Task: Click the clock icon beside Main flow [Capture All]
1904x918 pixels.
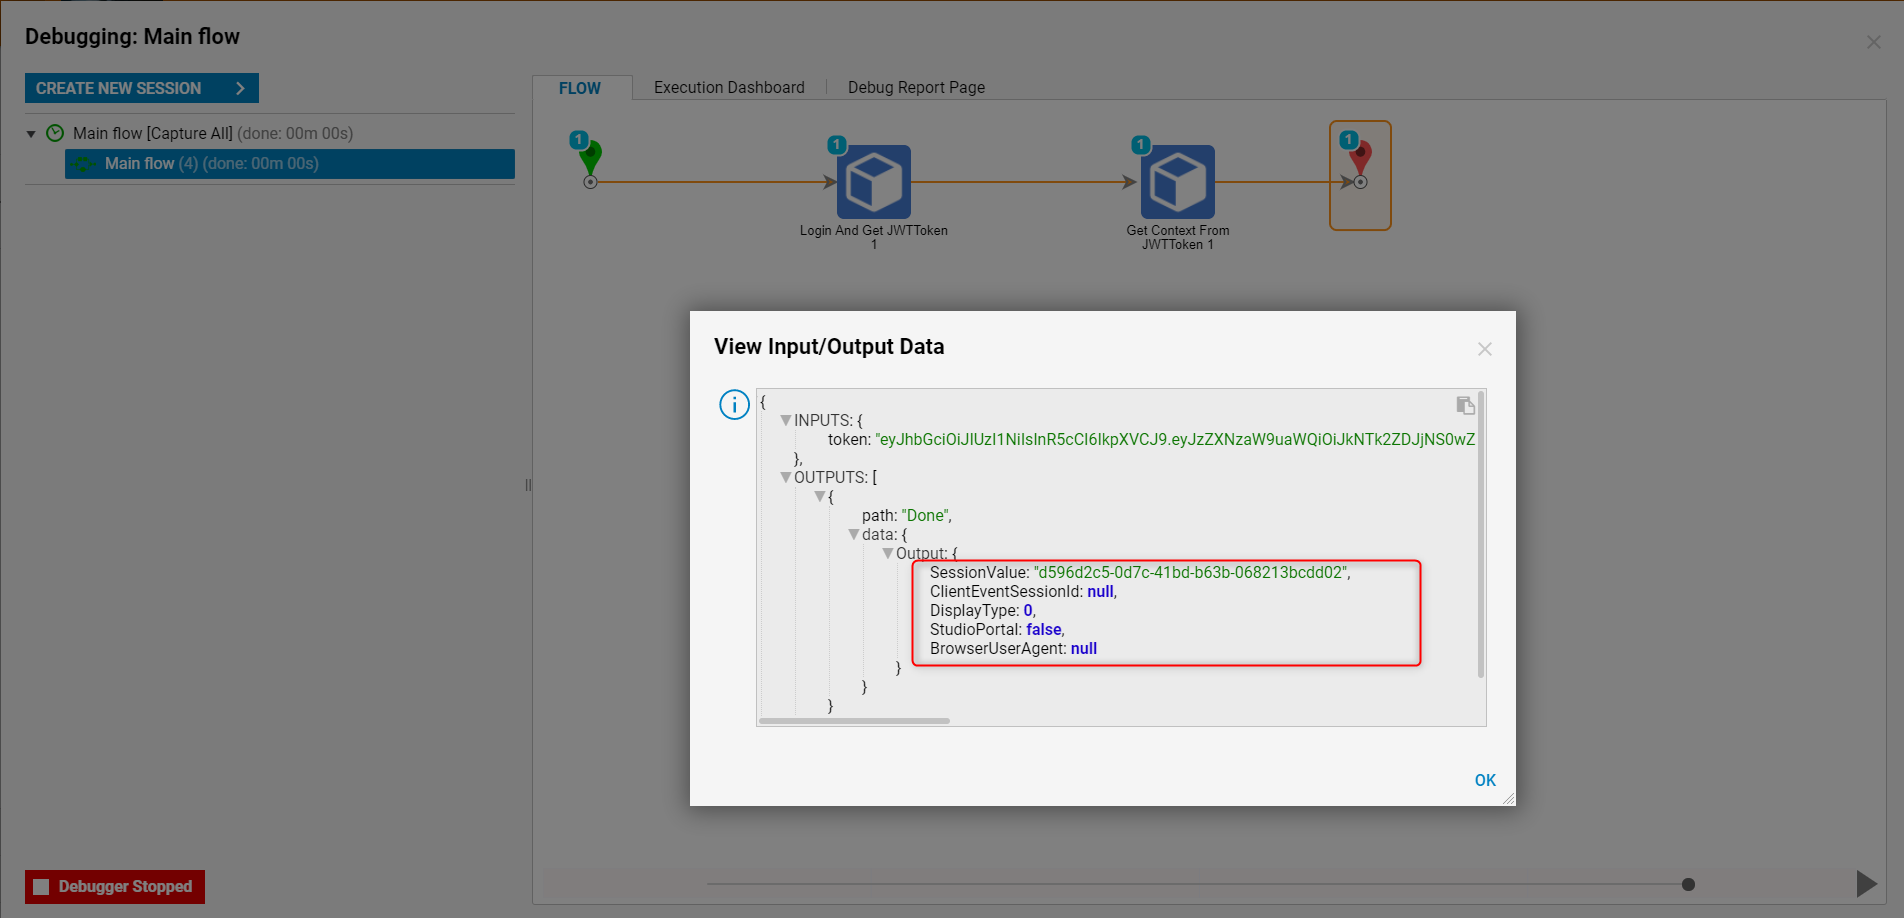Action: click(x=55, y=133)
